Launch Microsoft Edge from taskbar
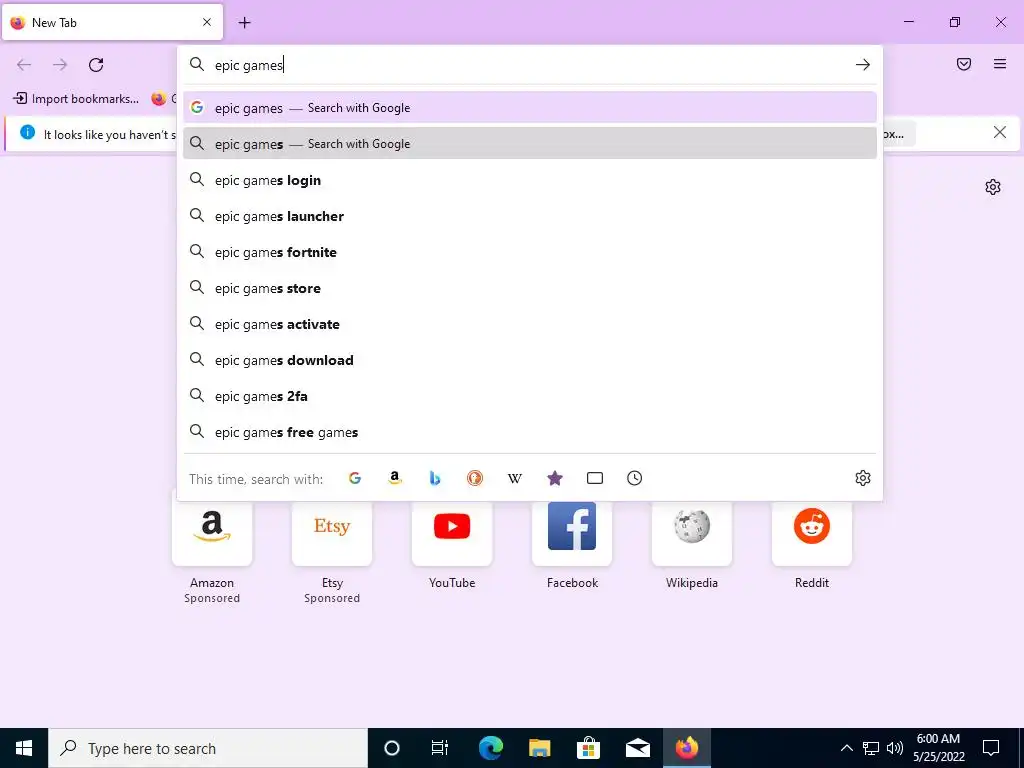This screenshot has width=1024, height=768. click(x=490, y=748)
